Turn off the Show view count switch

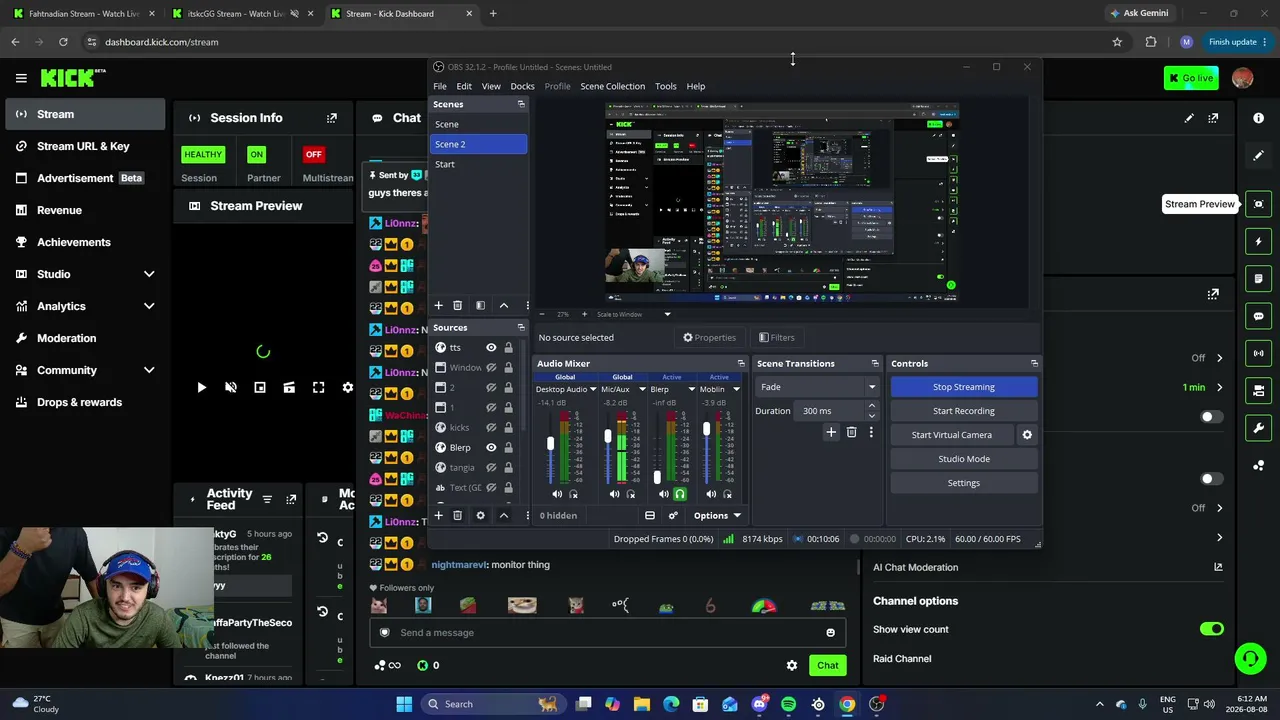(x=1211, y=629)
